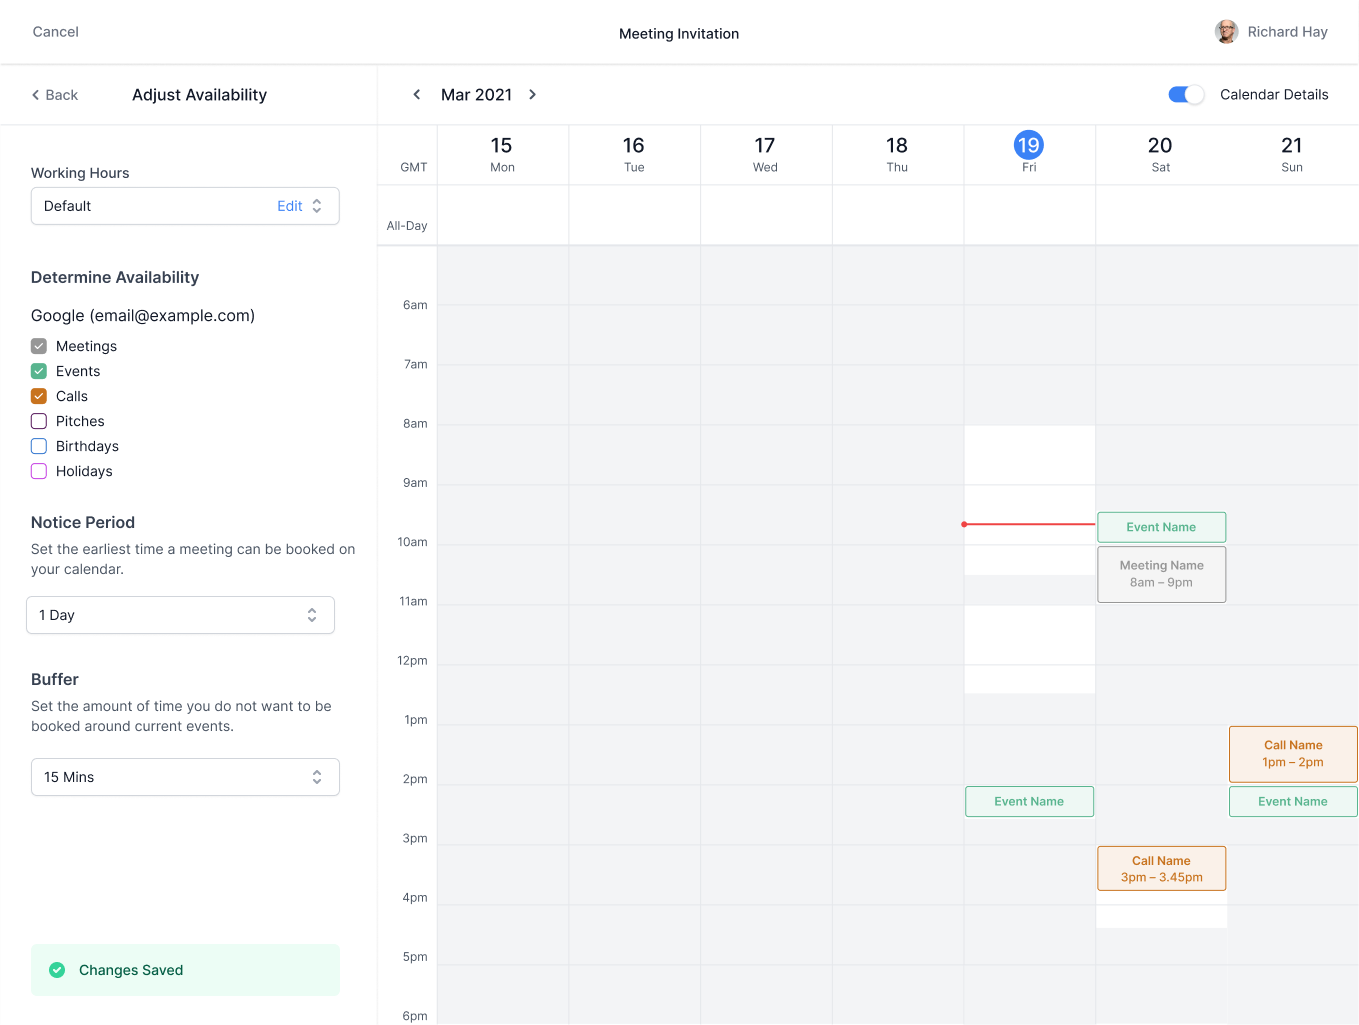Enable the Holidays checkbox

coord(38,471)
